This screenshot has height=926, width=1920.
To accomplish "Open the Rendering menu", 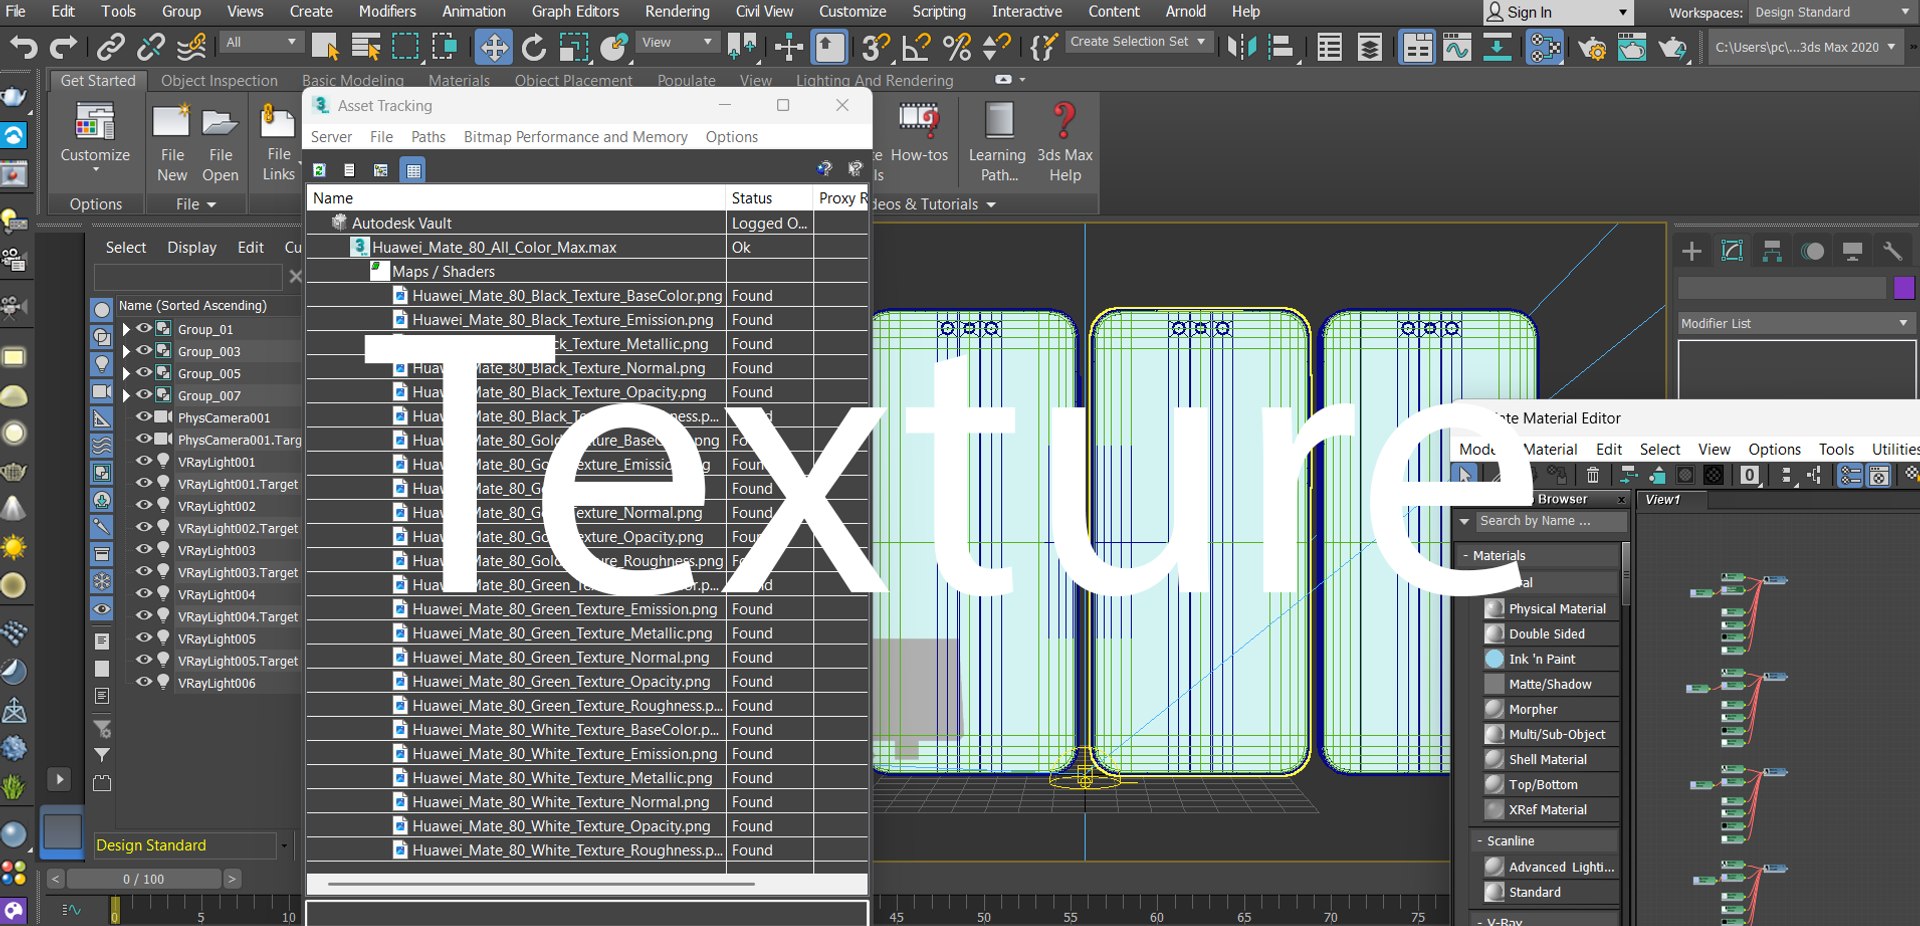I will tap(677, 12).
